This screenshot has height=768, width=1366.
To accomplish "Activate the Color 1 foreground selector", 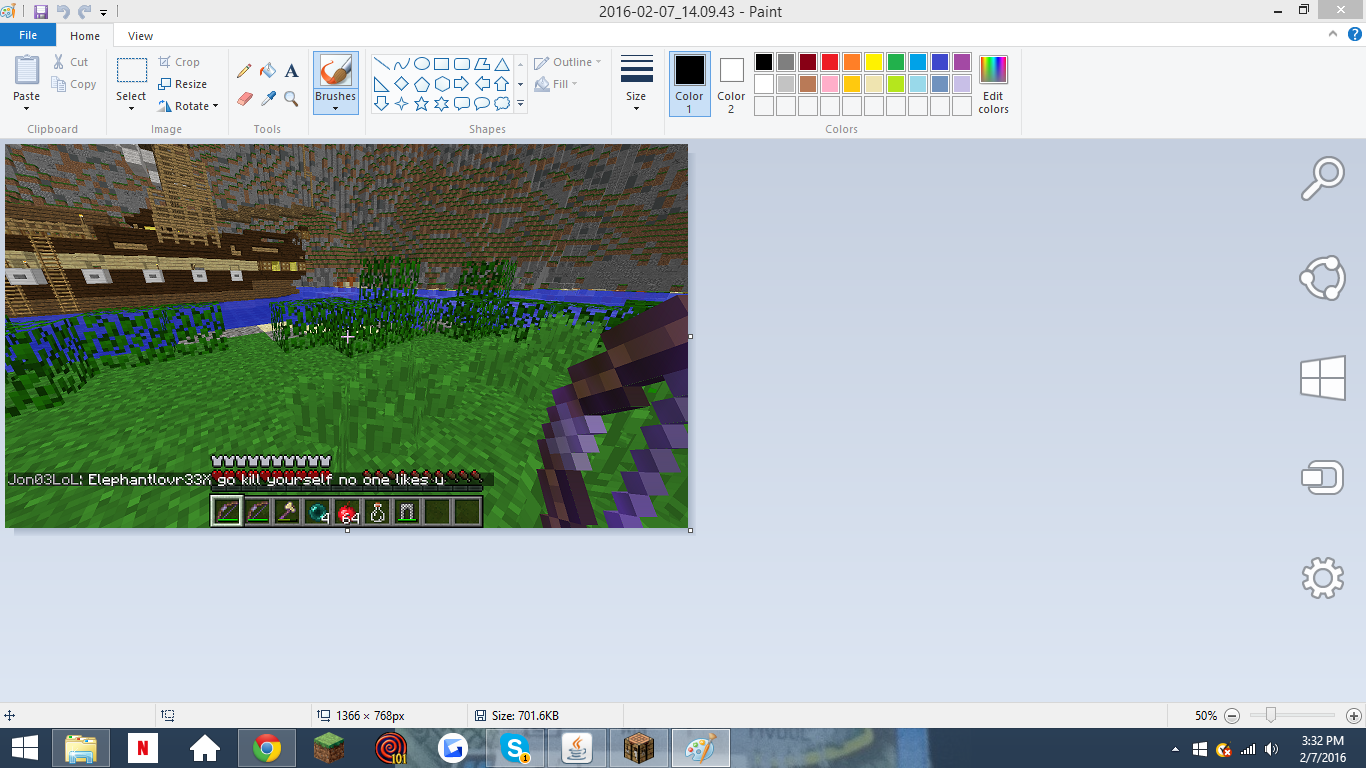I will [x=689, y=84].
